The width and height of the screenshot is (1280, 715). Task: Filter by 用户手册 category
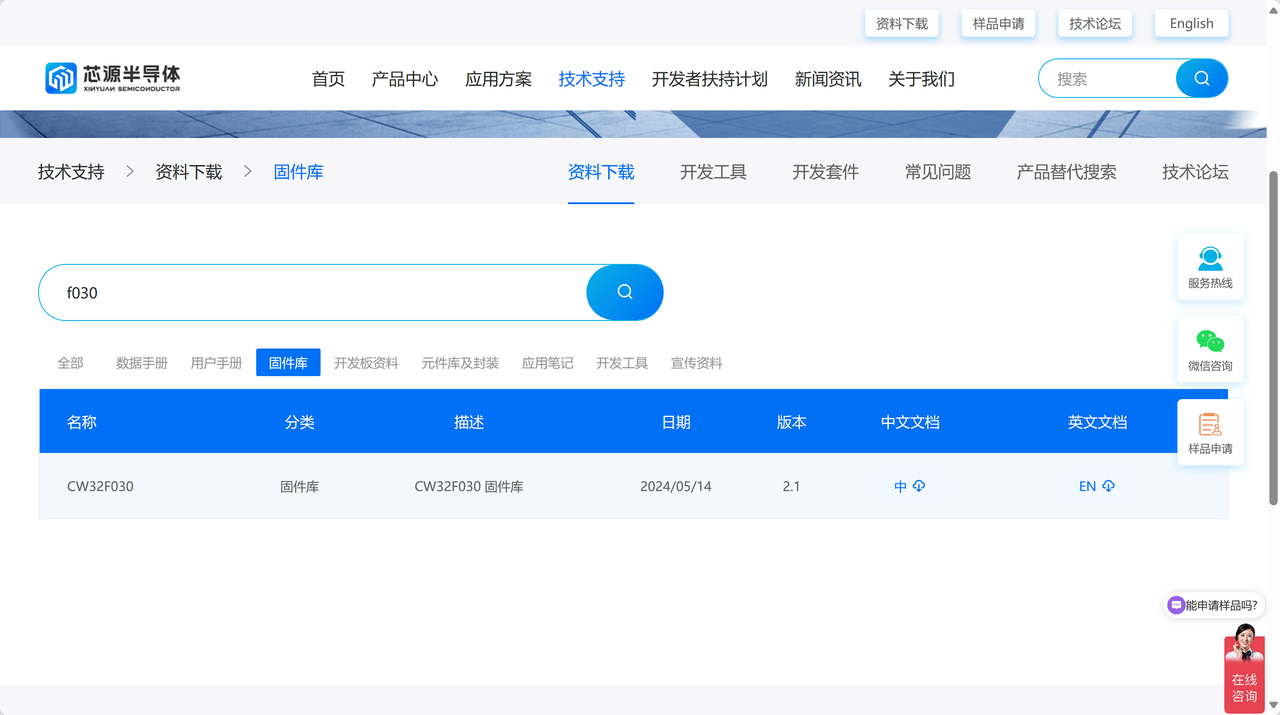[x=217, y=363]
